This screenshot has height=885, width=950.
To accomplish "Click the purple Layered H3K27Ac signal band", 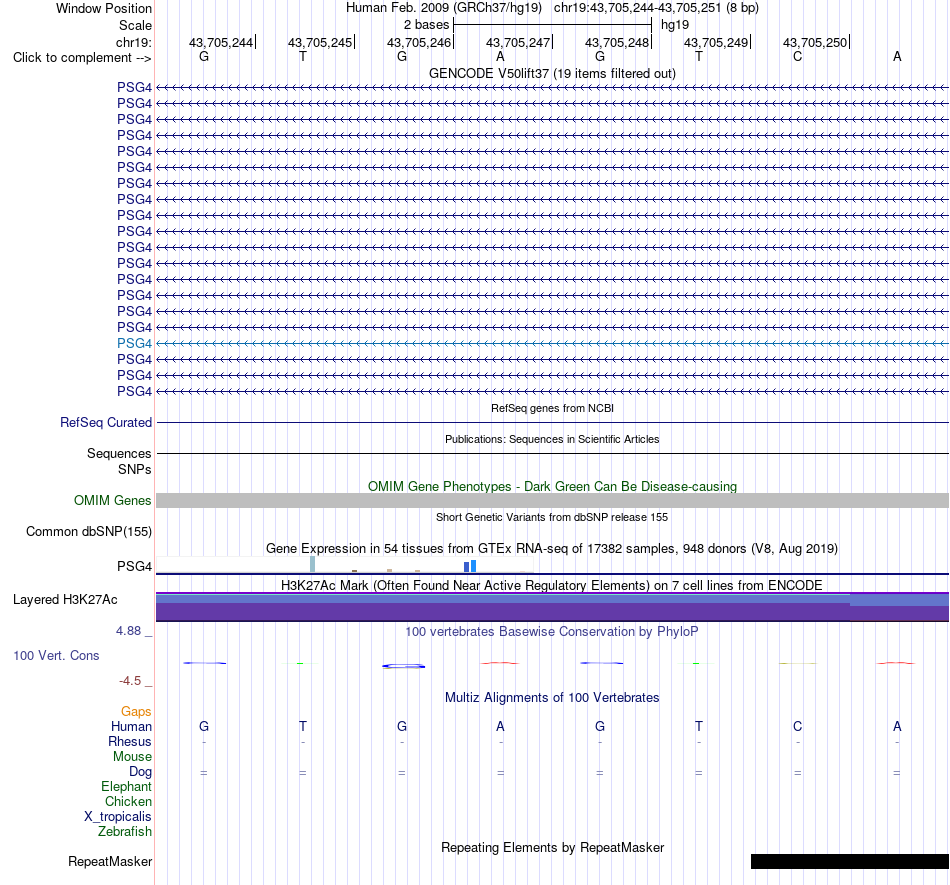I will click(x=552, y=607).
